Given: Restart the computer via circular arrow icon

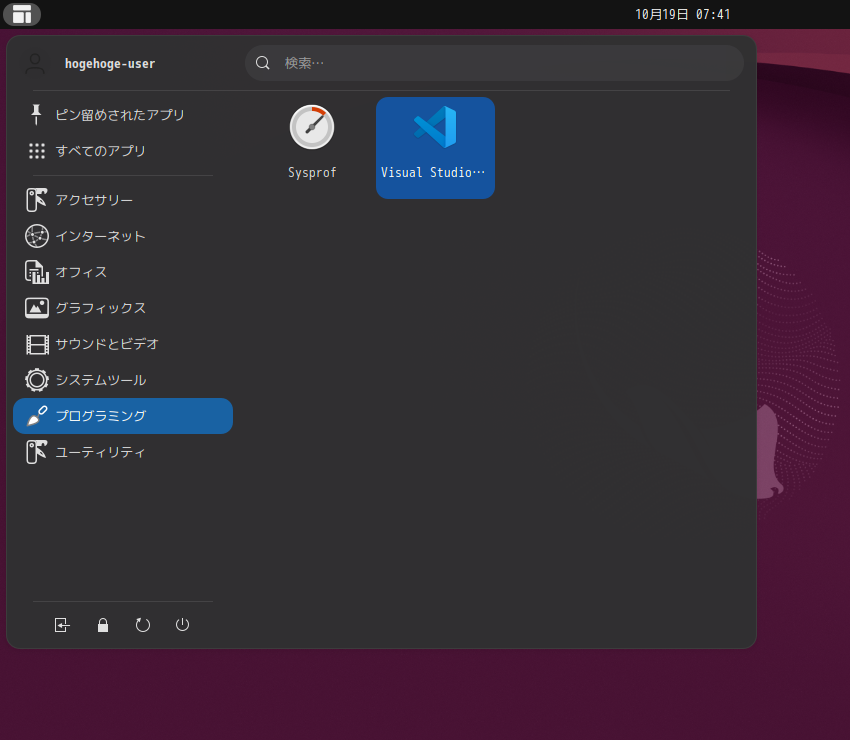Looking at the screenshot, I should 143,625.
